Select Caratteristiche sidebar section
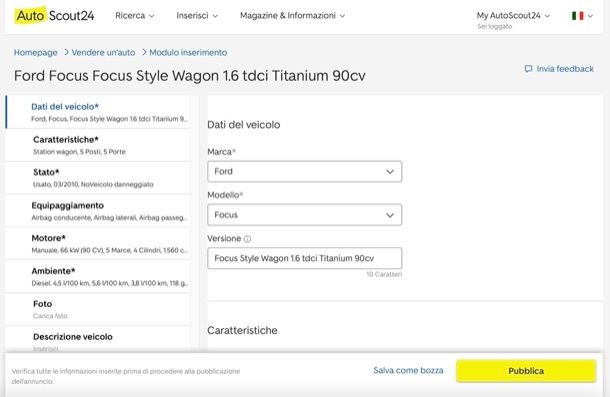This screenshot has height=397, width=610. (x=98, y=145)
